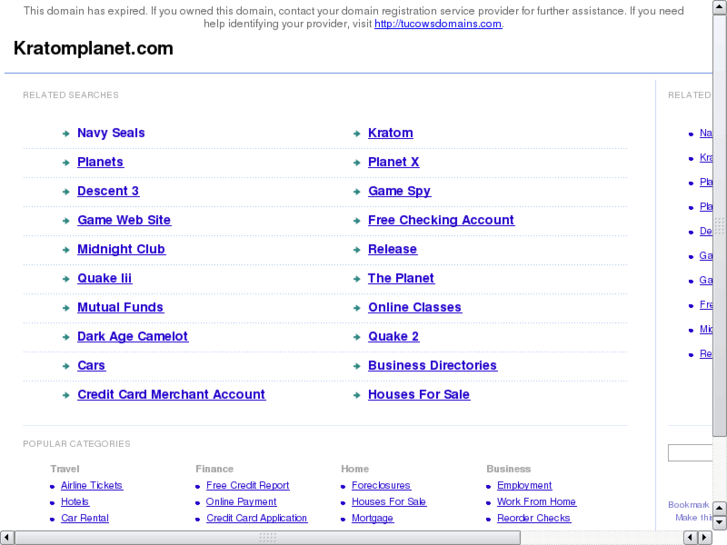Open the Game Spy link
Viewport: 727px width, 545px height.
(399, 191)
